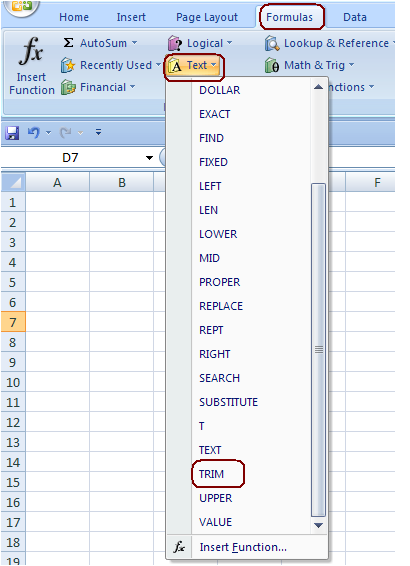Click the Financial functions book icon
410x566 pixels.
pyautogui.click(x=68, y=87)
